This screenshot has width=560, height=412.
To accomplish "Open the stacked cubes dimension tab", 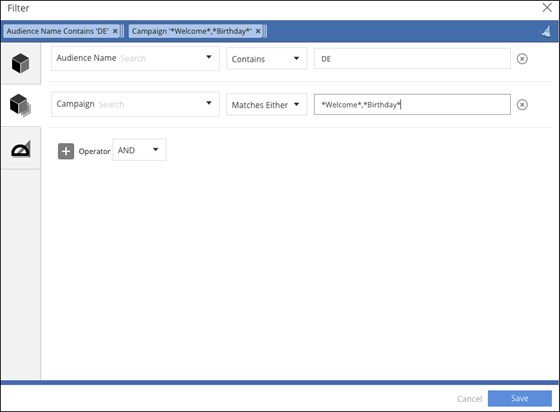I will (20, 105).
